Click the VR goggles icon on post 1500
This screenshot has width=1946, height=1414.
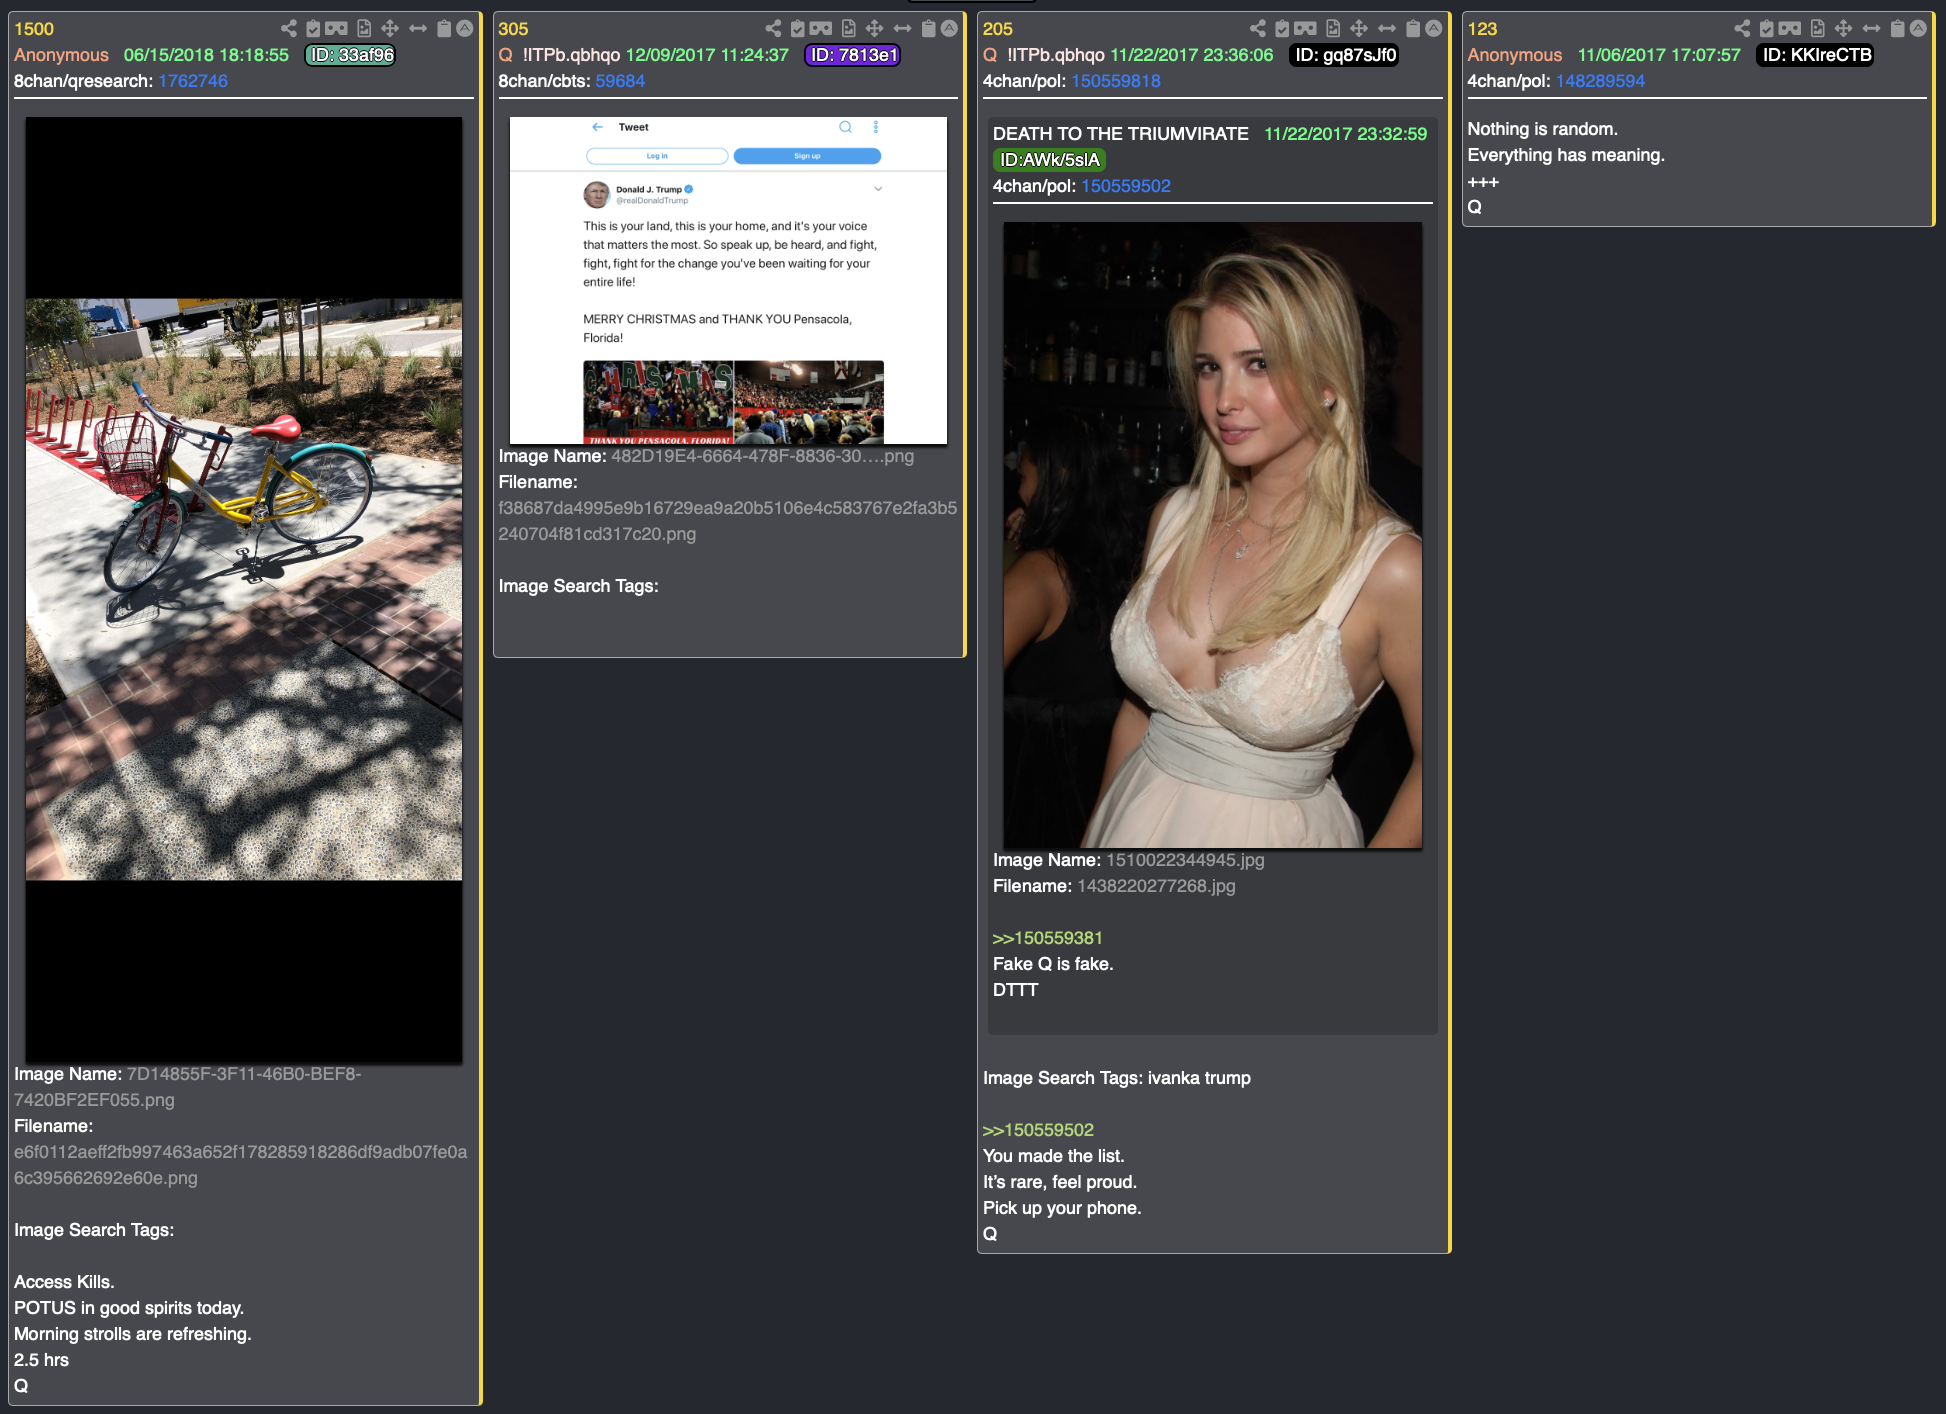pos(337,28)
